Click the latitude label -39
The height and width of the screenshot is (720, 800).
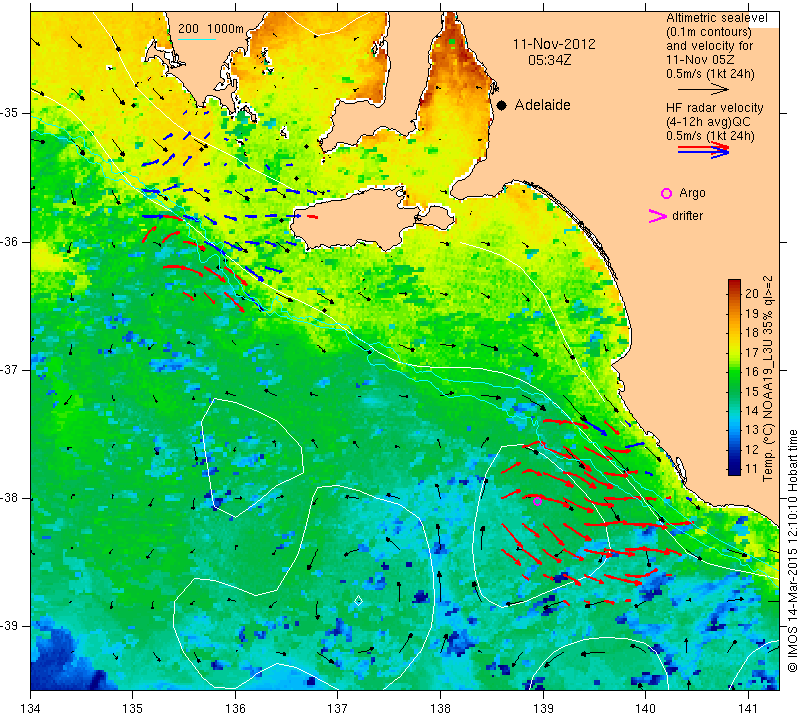[x=9, y=626]
